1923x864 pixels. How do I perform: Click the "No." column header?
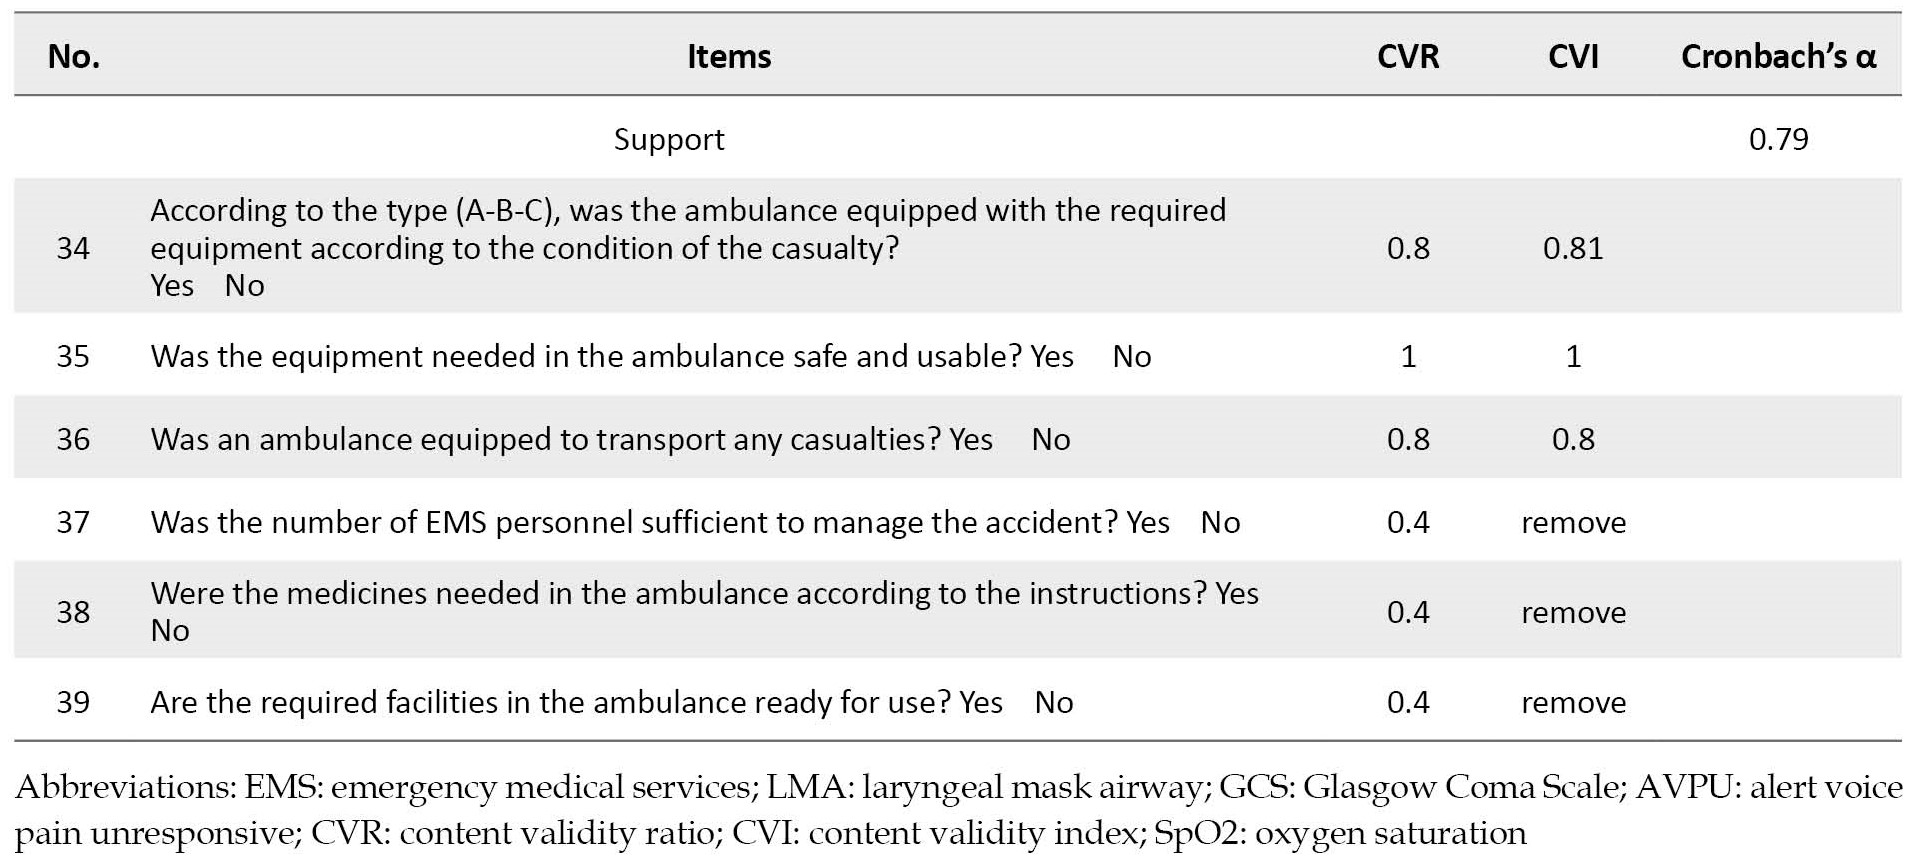(73, 57)
